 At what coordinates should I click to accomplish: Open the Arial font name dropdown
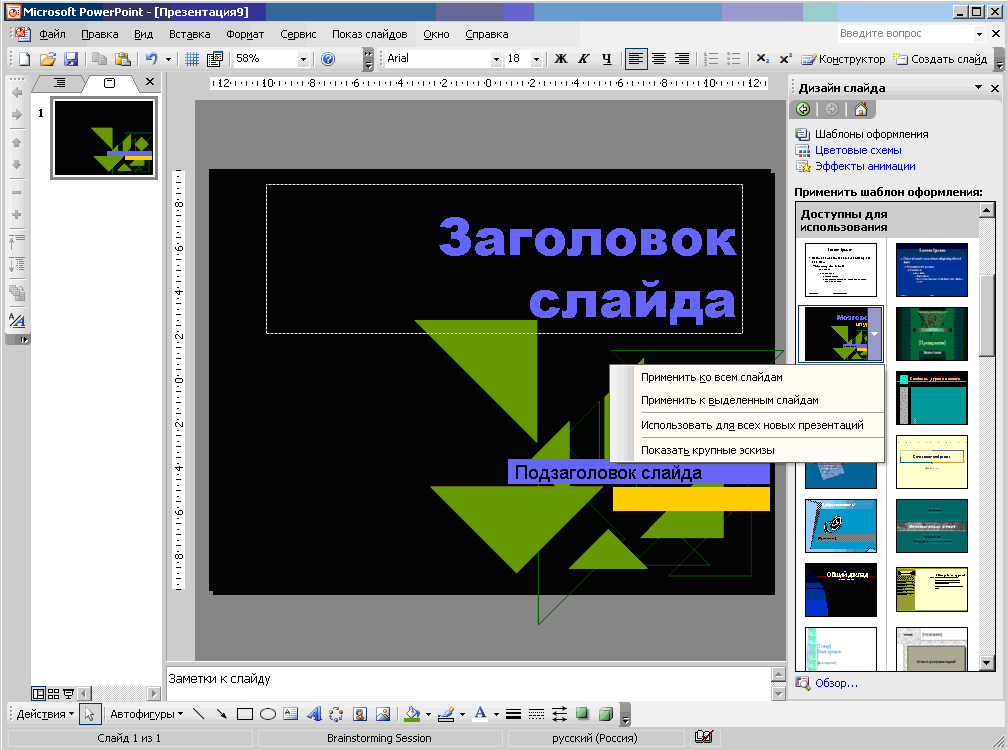click(496, 59)
